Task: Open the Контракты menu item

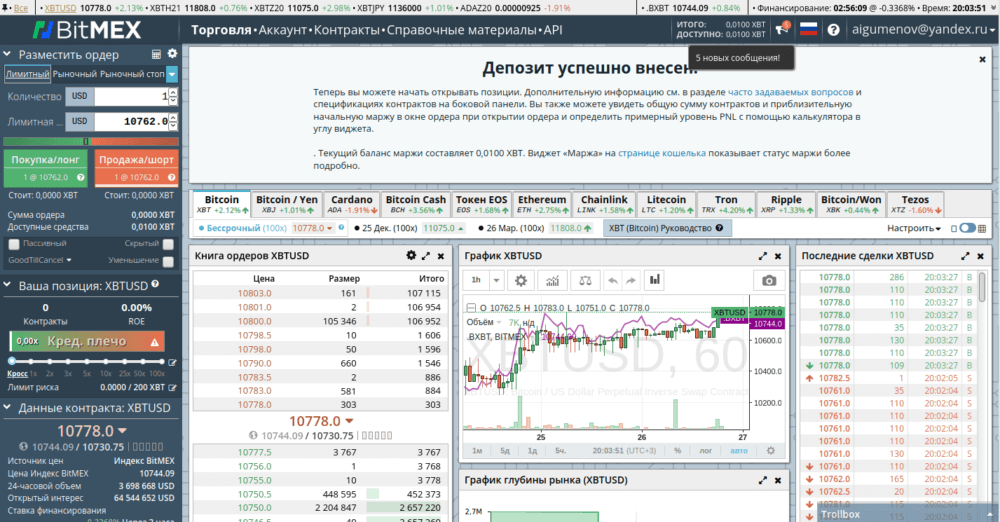Action: 346,30
